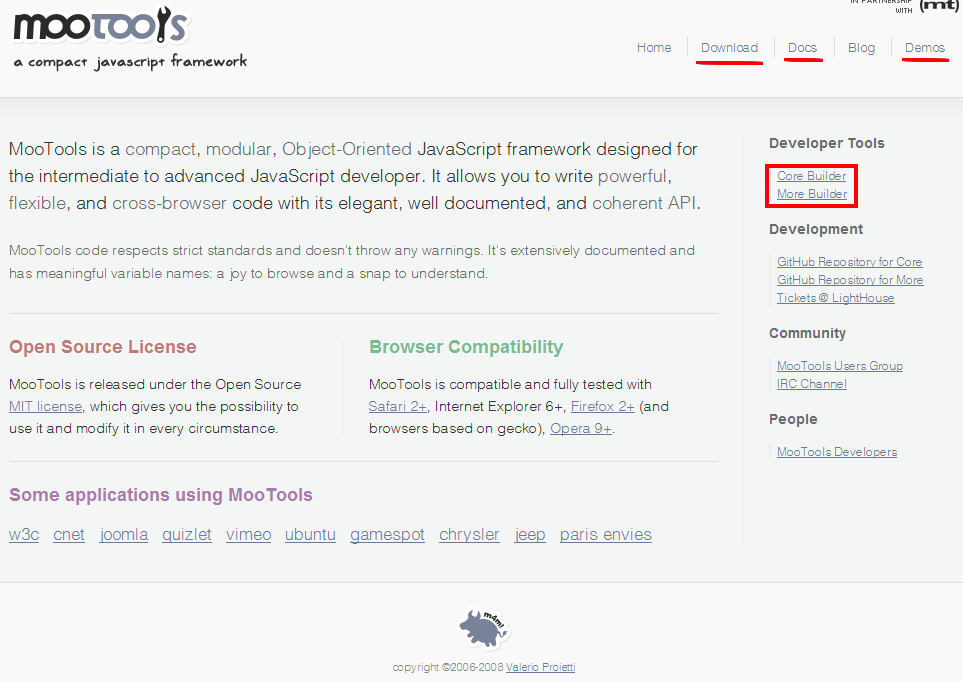
Task: Click the Developer Tools heading
Action: [x=827, y=143]
